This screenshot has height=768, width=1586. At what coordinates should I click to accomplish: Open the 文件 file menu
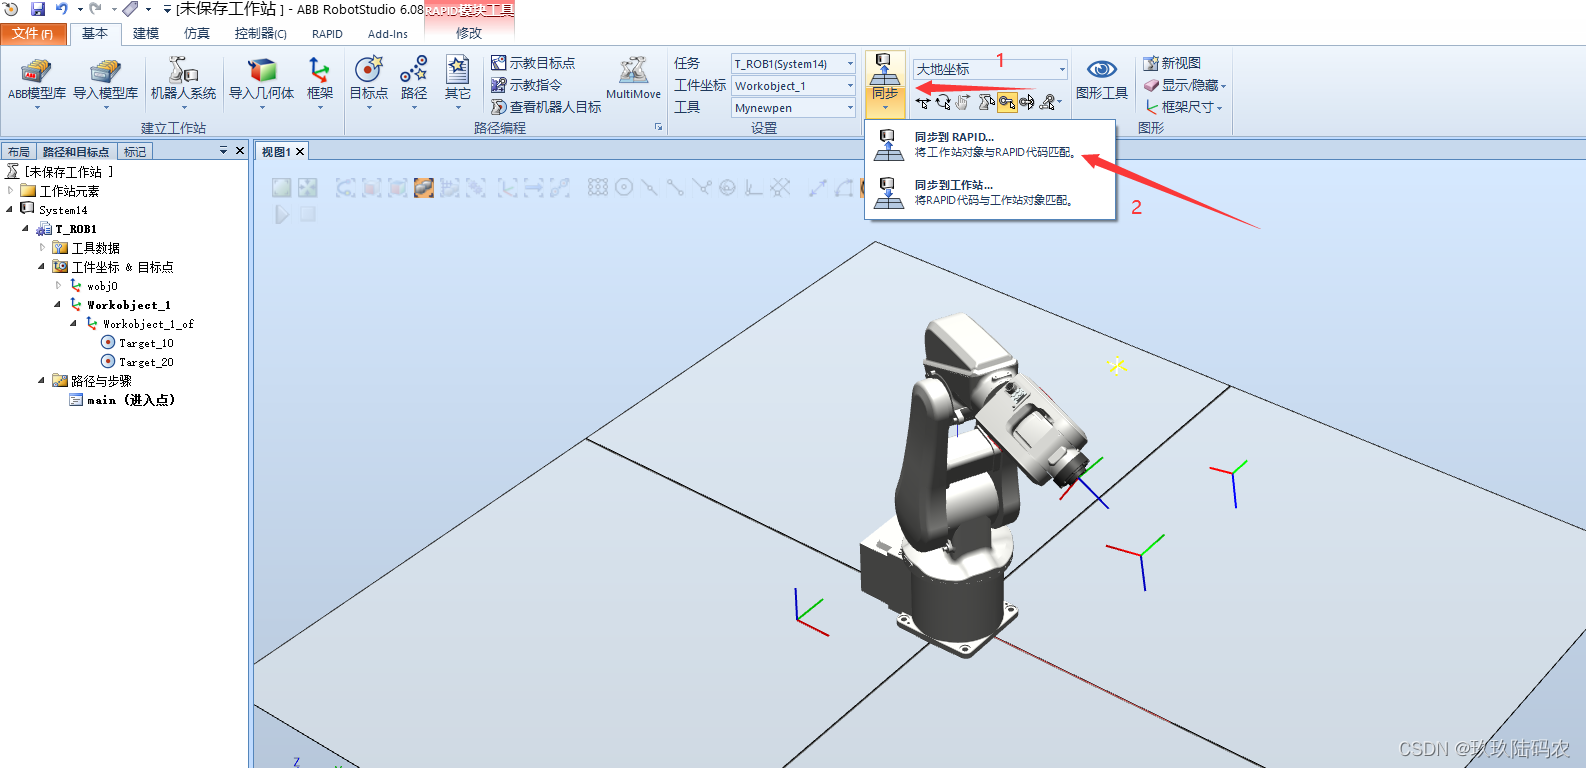(34, 33)
